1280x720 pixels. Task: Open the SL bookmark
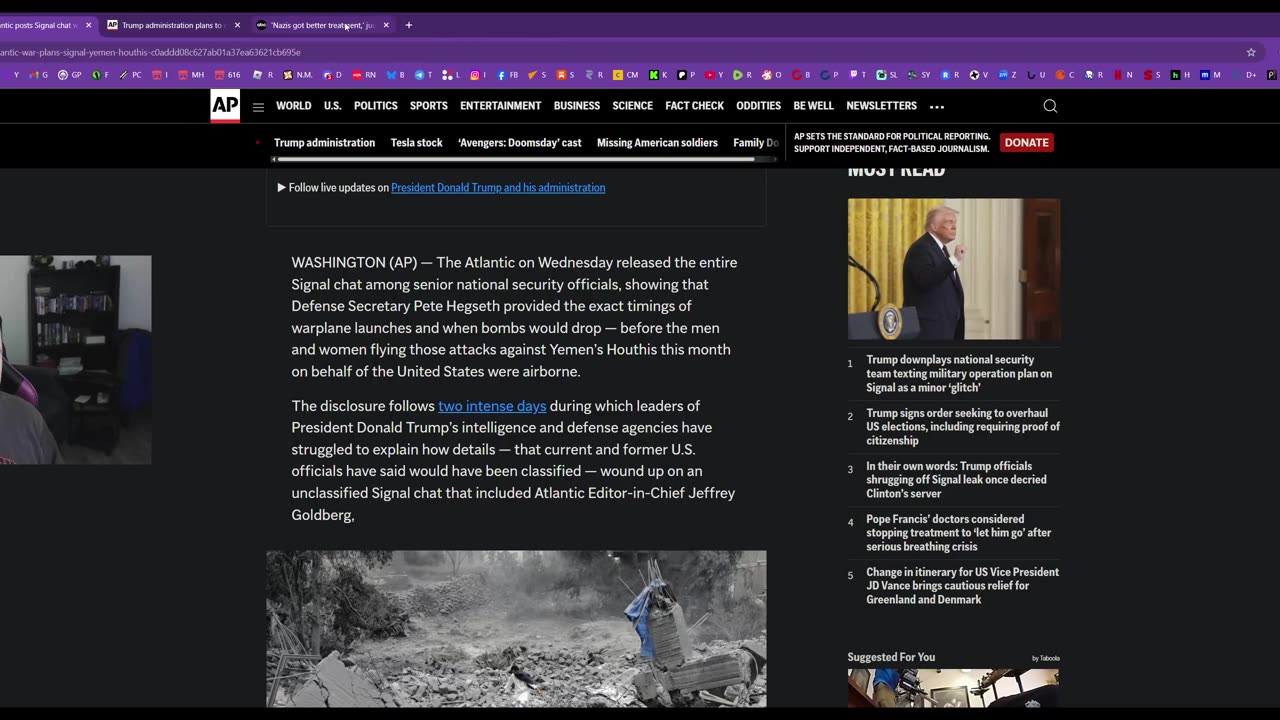coord(887,75)
